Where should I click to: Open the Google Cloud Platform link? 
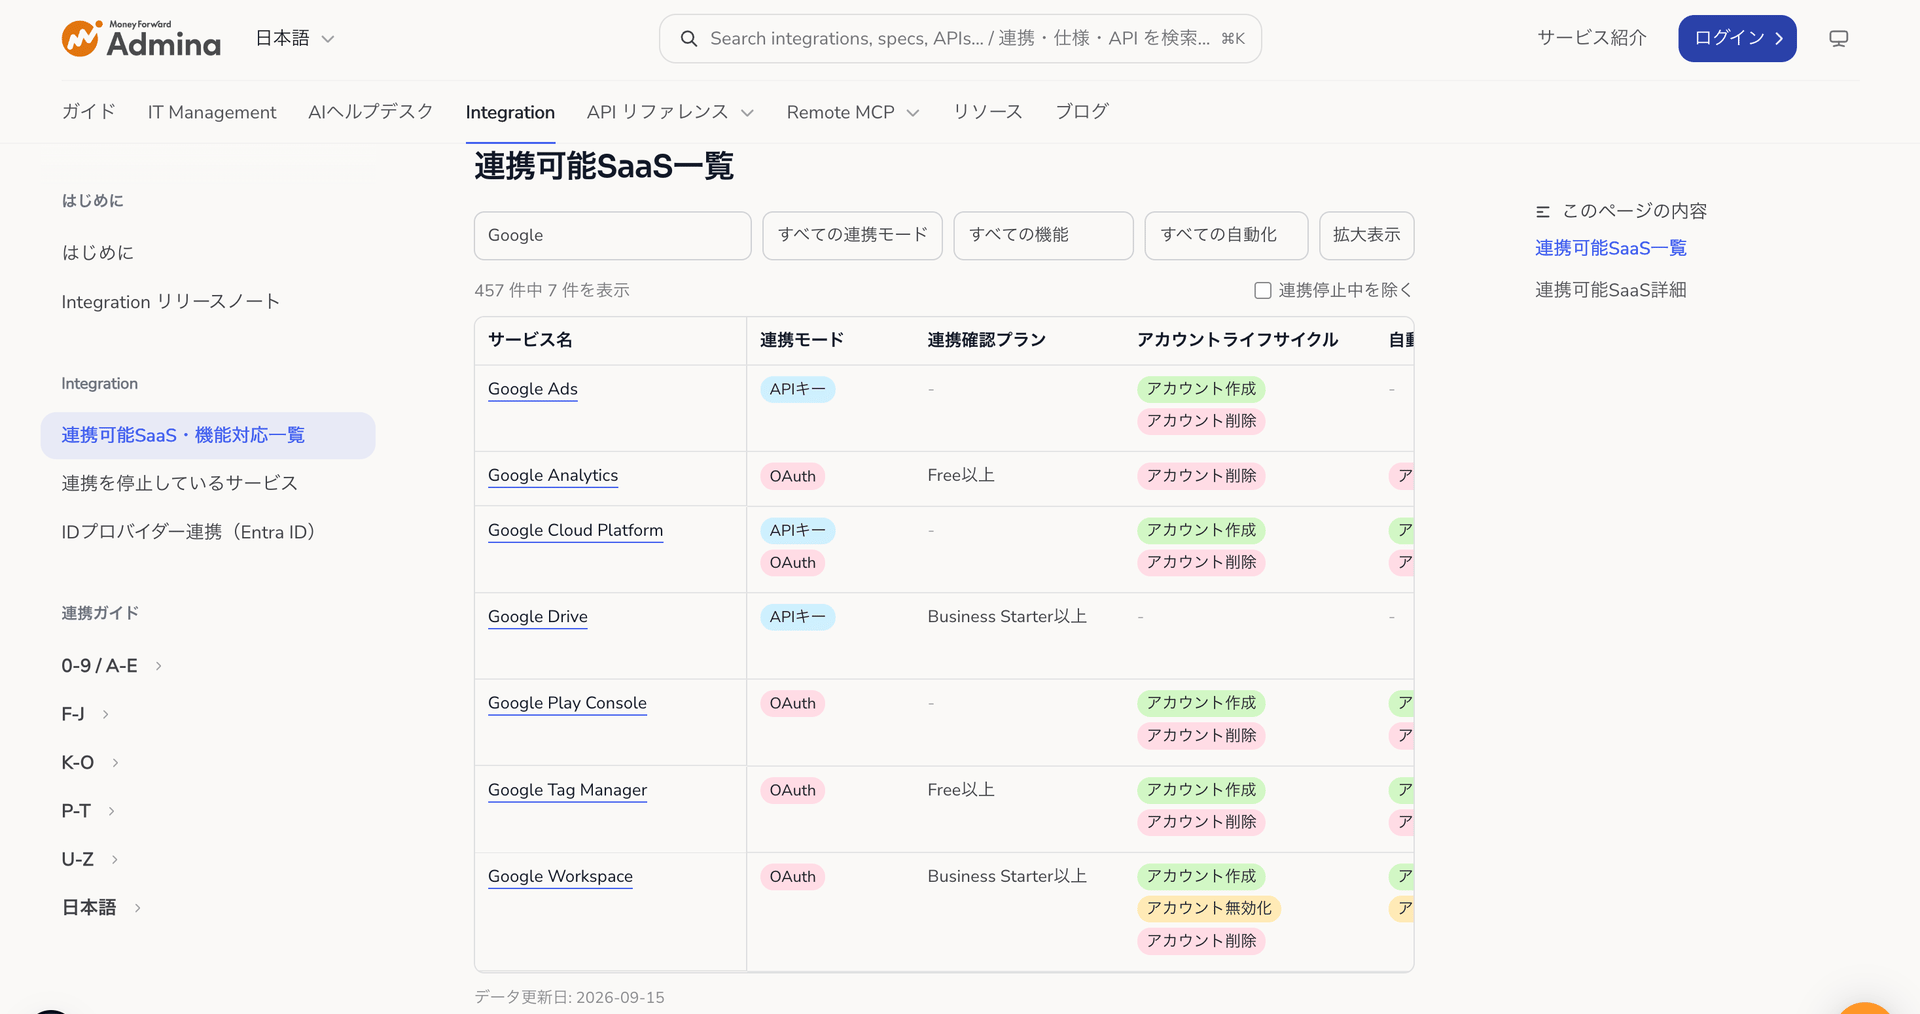coord(575,530)
